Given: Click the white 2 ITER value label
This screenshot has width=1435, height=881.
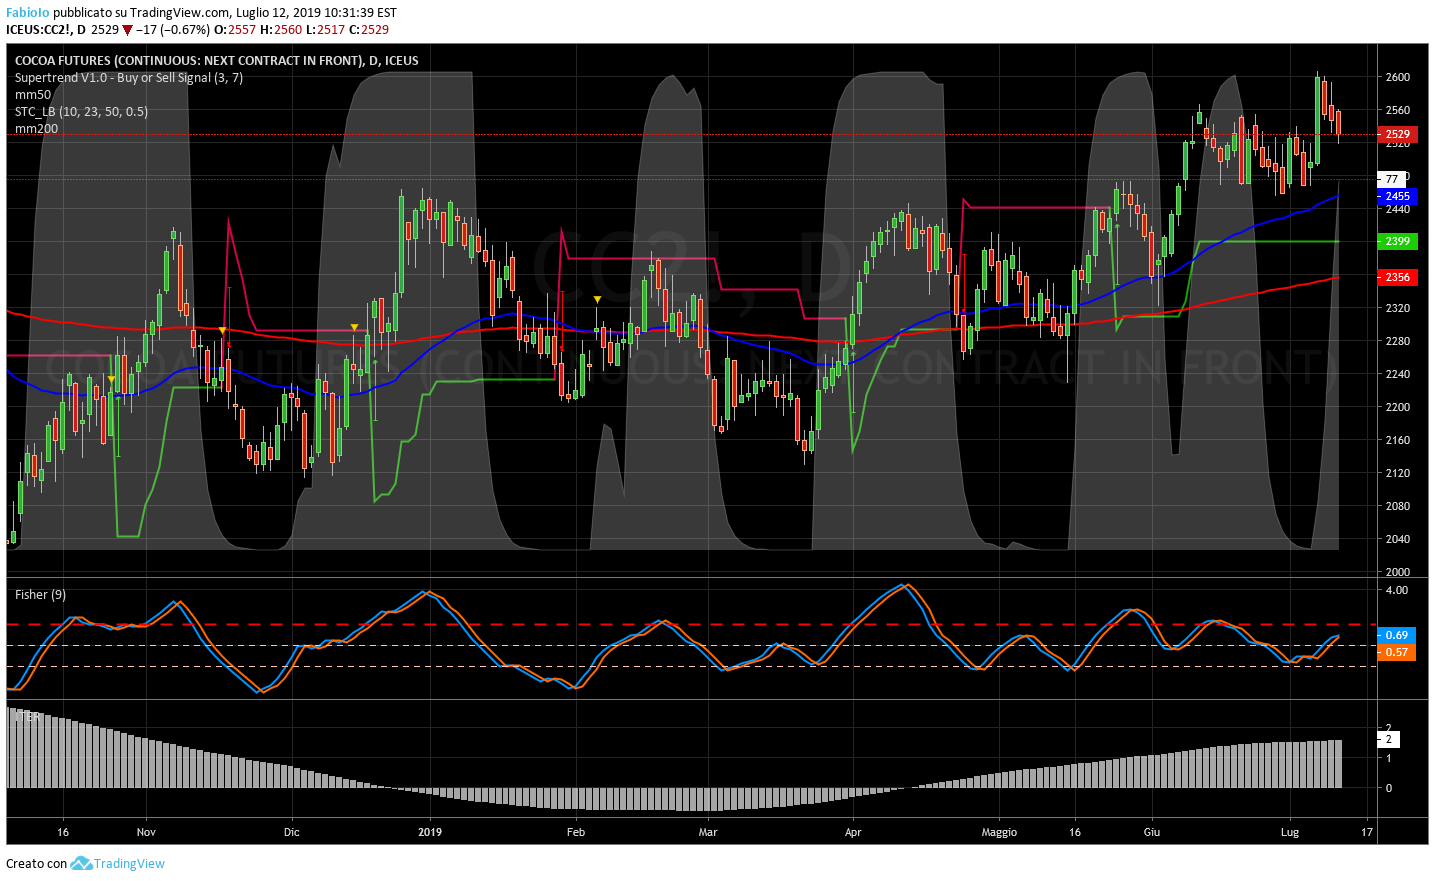Looking at the screenshot, I should [x=1388, y=740].
